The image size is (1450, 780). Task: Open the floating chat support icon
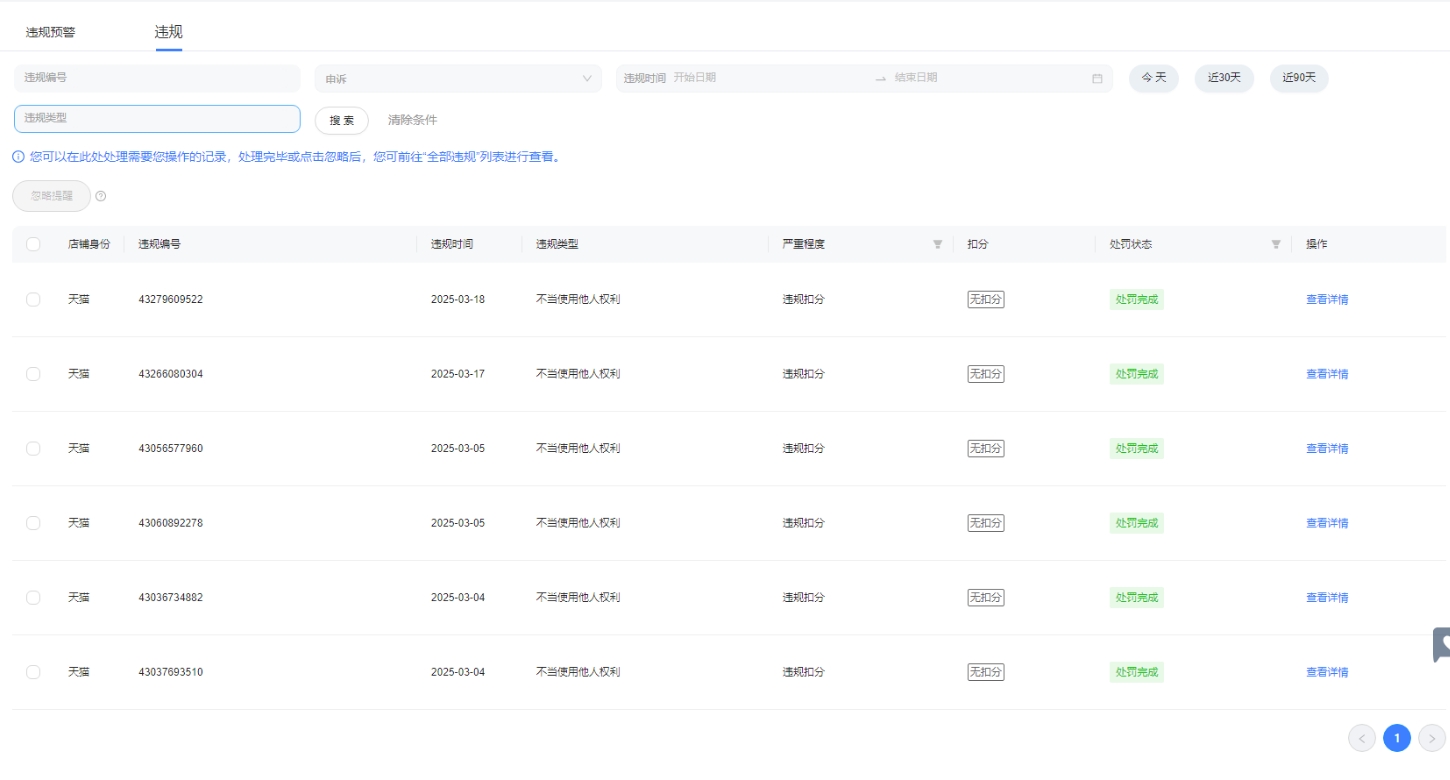pyautogui.click(x=1441, y=645)
